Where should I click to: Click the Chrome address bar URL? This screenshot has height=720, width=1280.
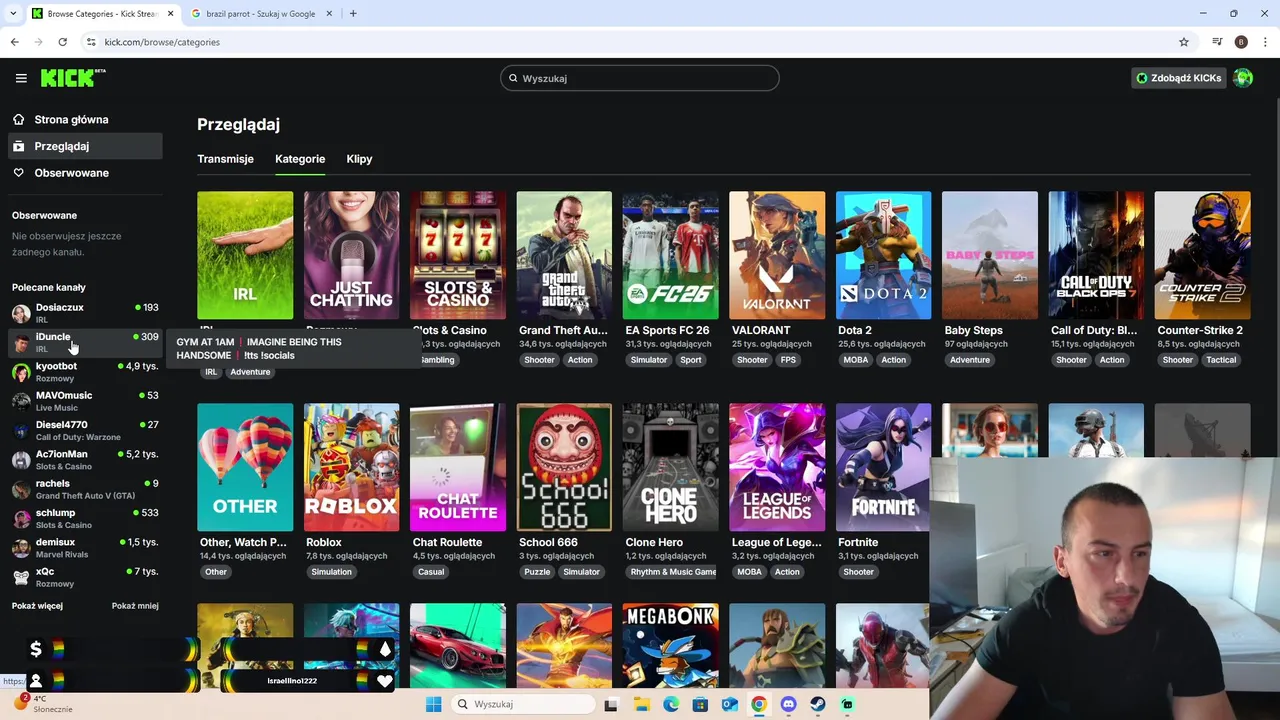coord(162,42)
